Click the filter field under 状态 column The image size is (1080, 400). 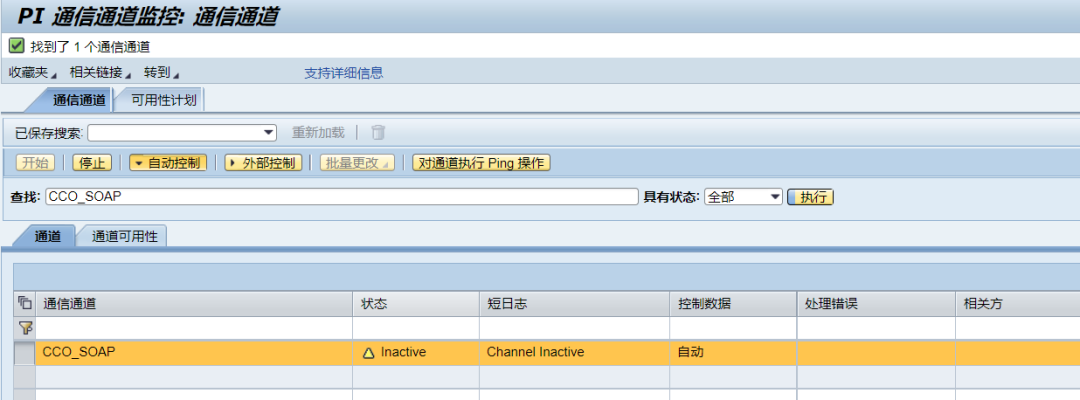pos(416,328)
